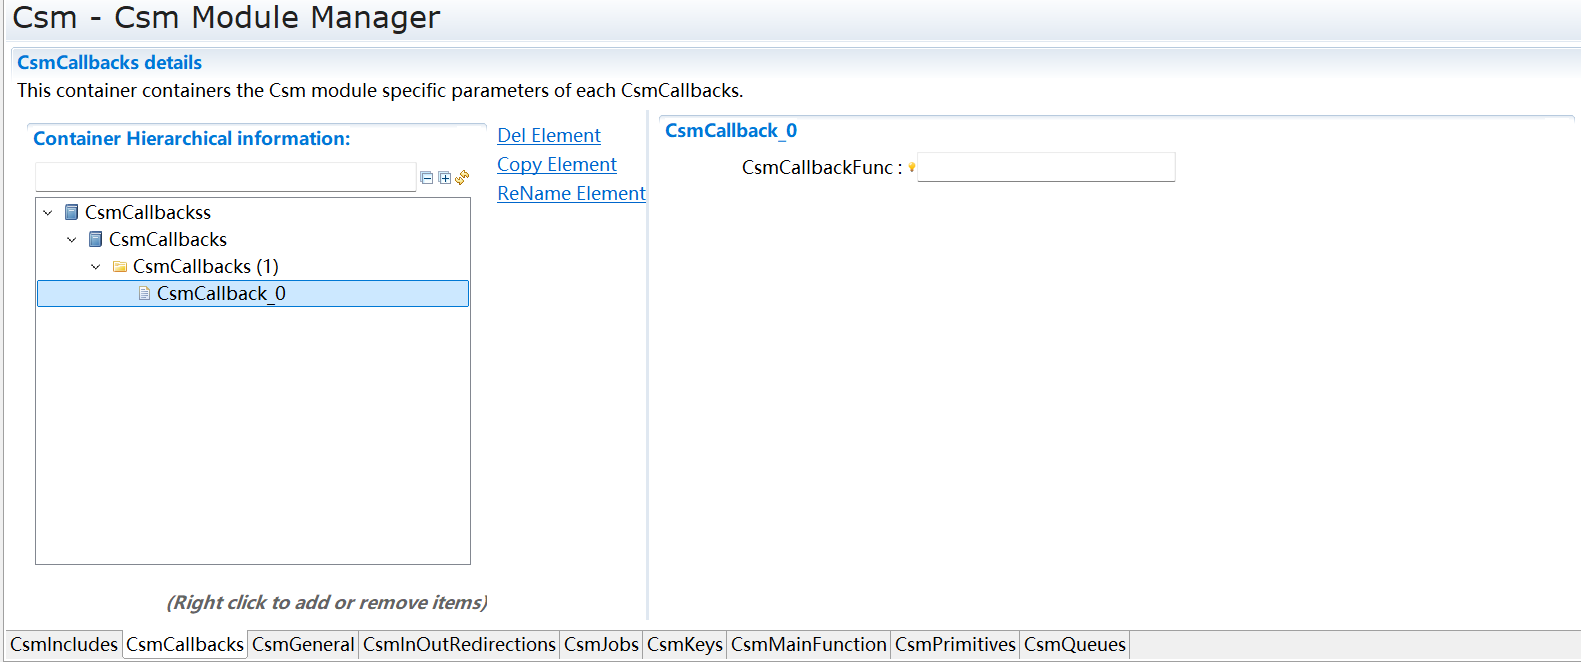Click the Del Element link
The image size is (1581, 662).
549,136
